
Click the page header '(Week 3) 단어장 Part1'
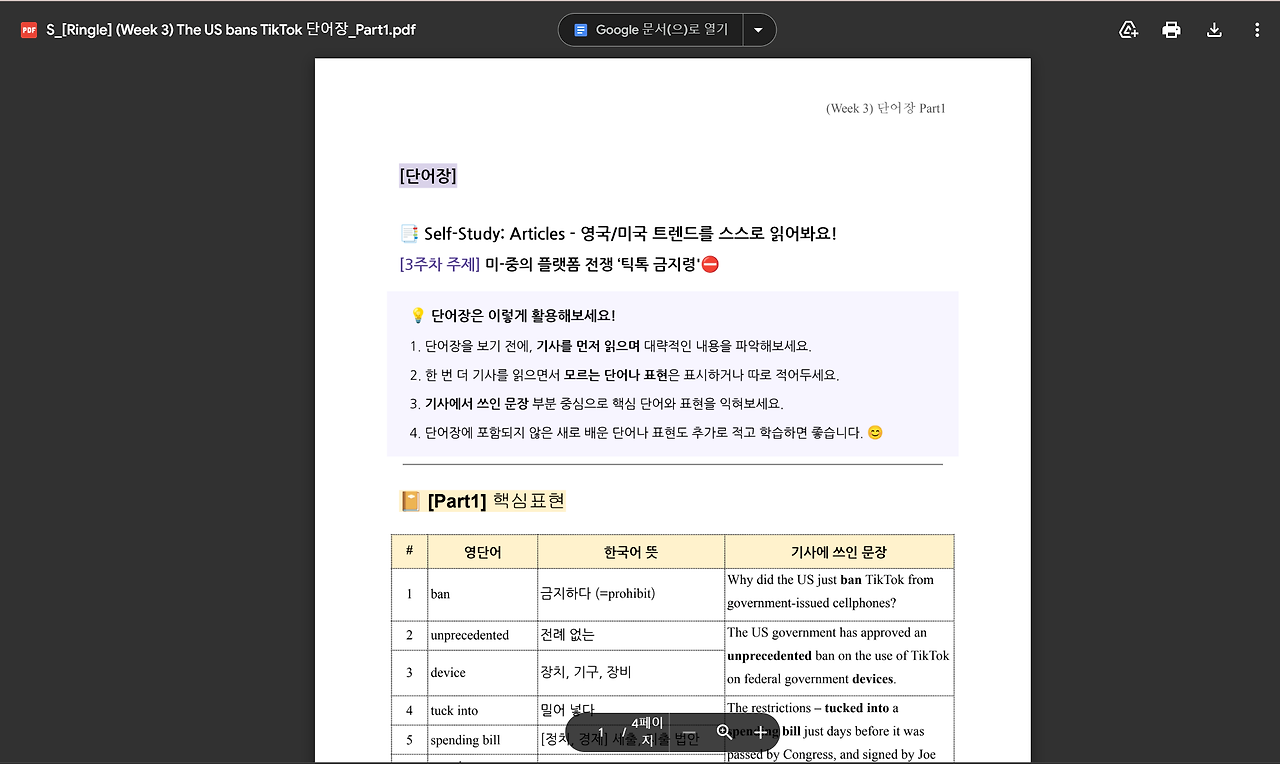pyautogui.click(x=885, y=108)
